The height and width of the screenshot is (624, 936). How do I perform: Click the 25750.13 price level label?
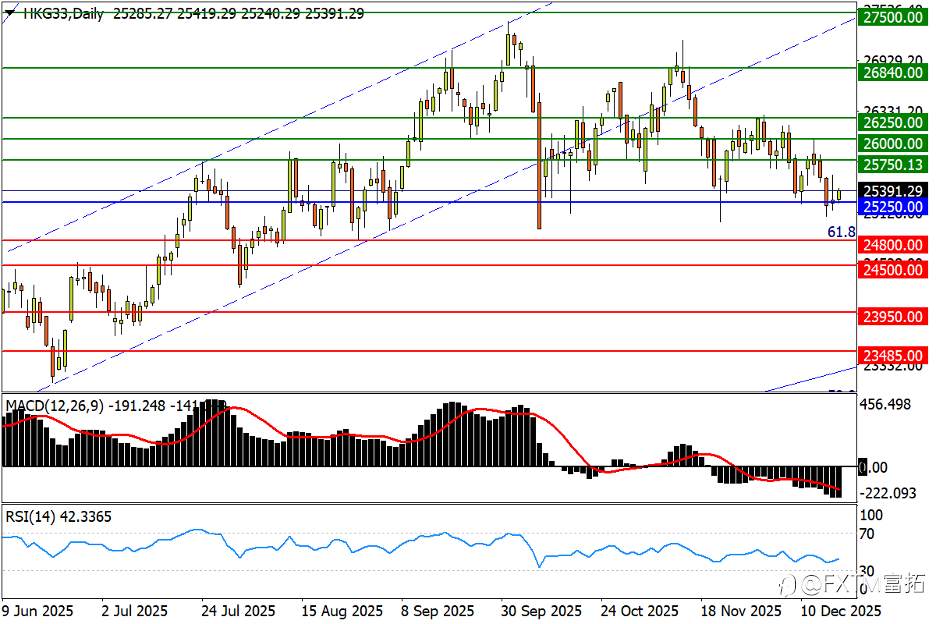pos(893,164)
